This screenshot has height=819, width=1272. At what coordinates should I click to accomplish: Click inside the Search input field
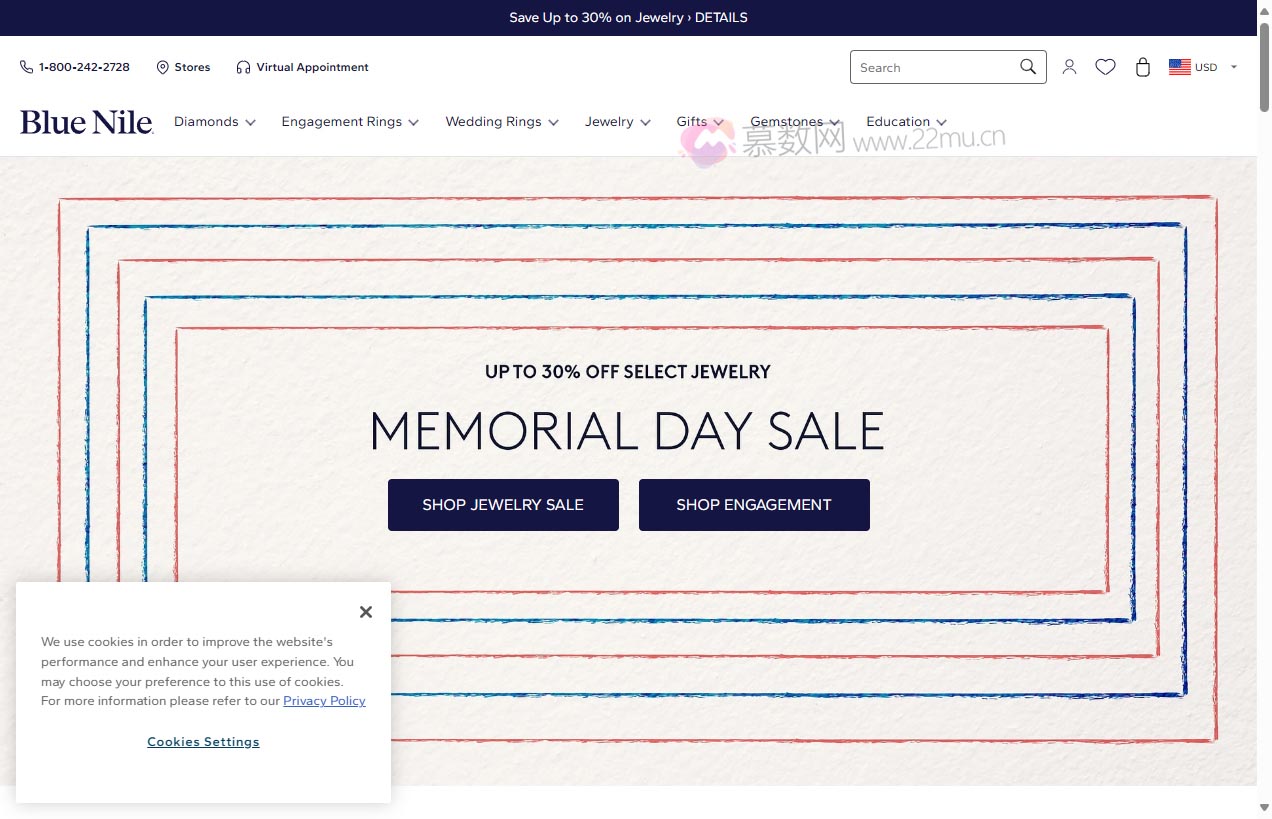930,67
